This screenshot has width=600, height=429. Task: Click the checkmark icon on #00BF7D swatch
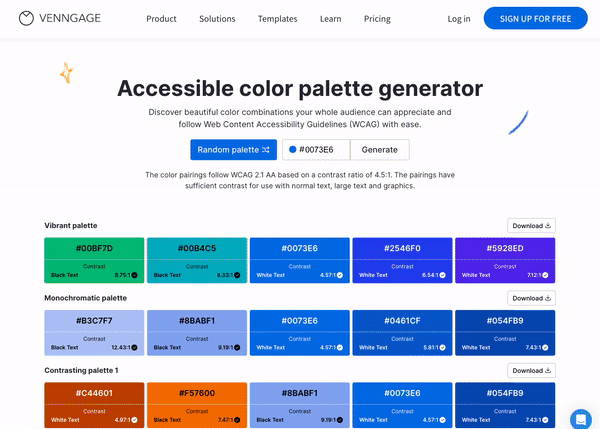pyautogui.click(x=135, y=275)
